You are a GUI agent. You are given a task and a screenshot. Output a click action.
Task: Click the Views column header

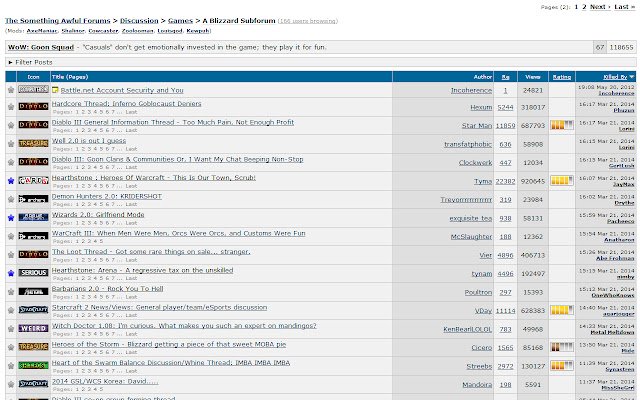[533, 77]
